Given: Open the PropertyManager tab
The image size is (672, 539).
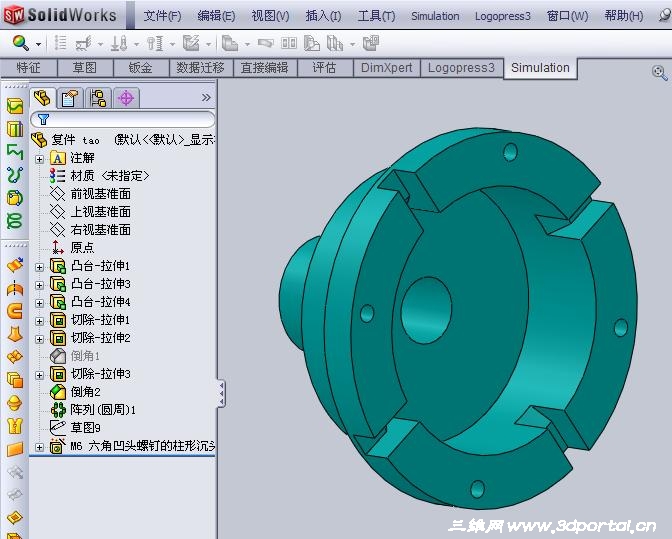Looking at the screenshot, I should [x=69, y=98].
